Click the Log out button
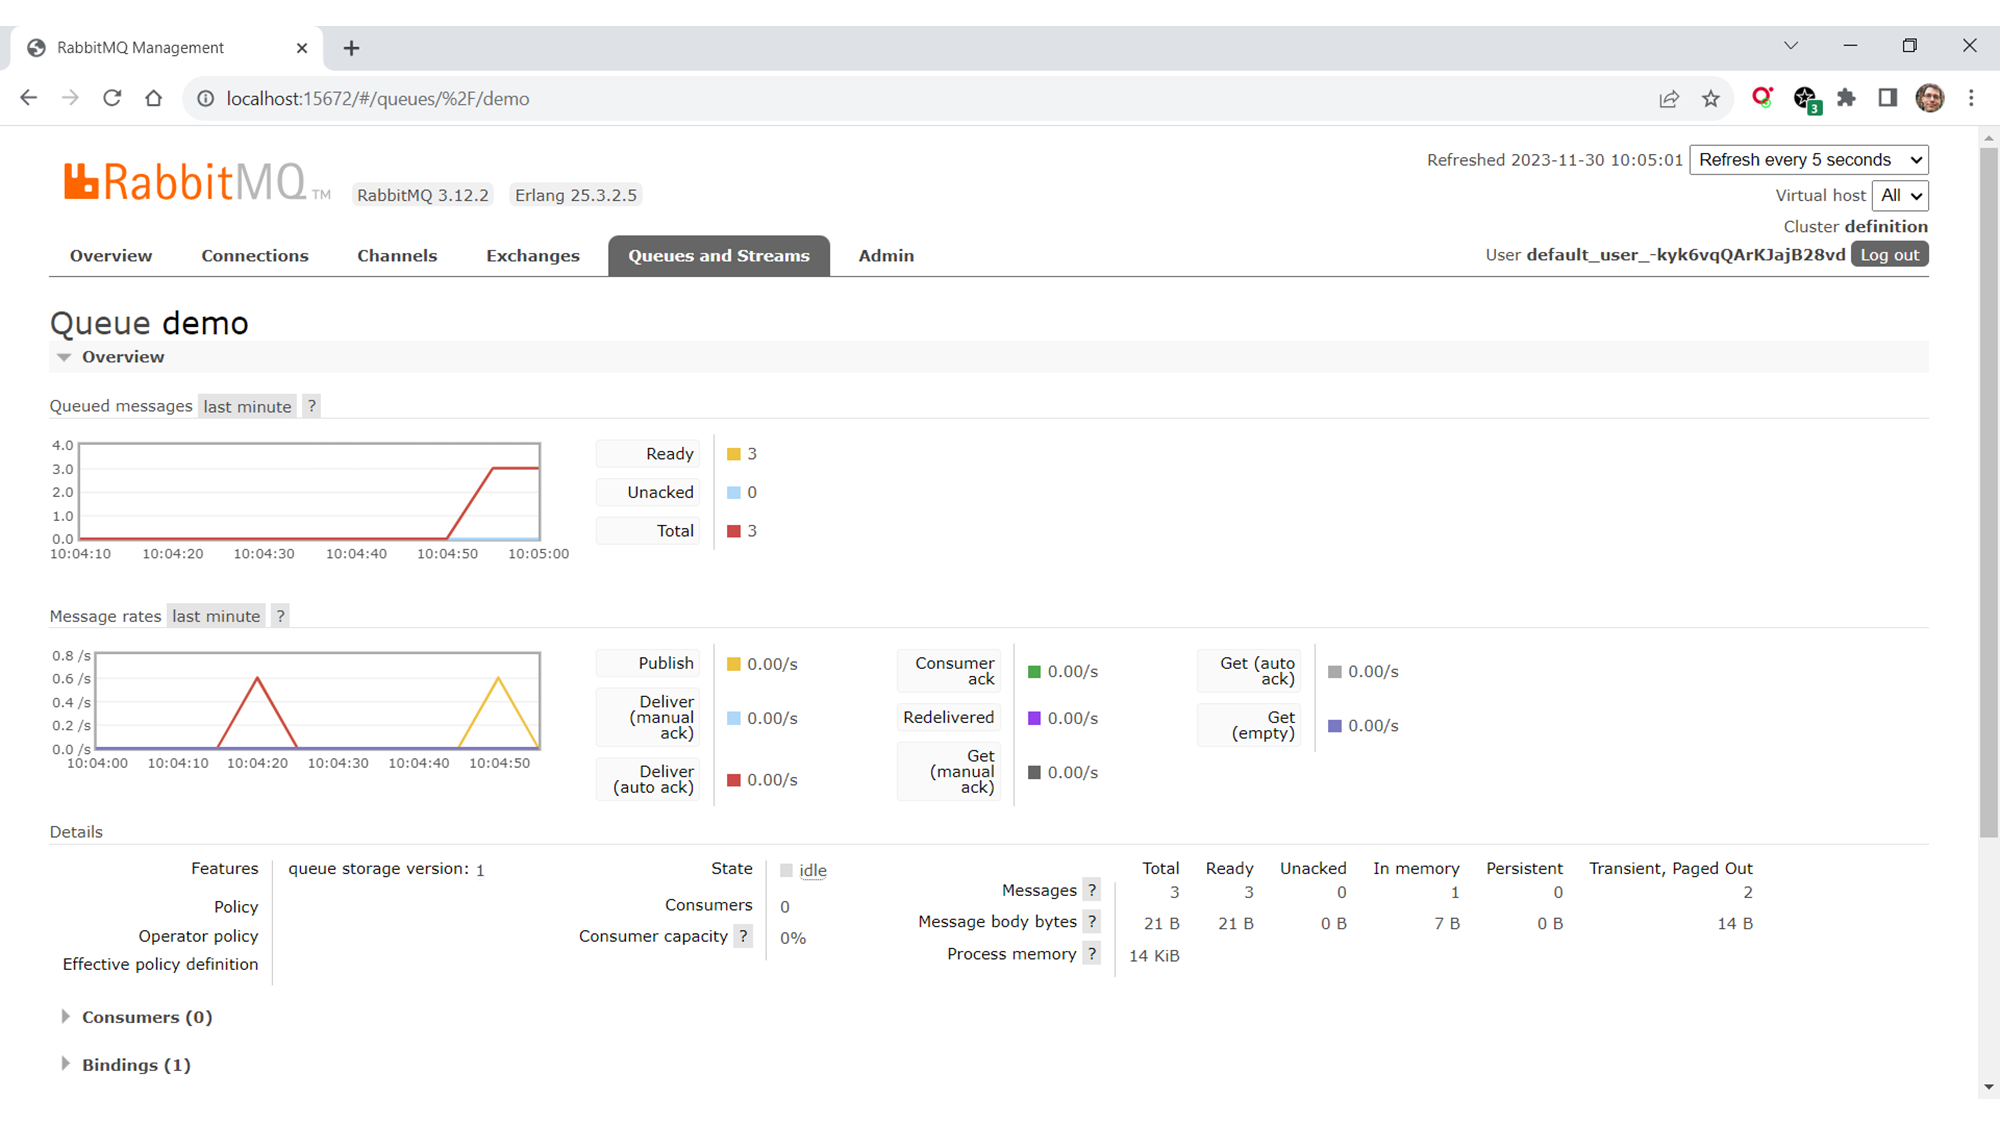Image resolution: width=2000 pixels, height=1125 pixels. pos(1889,255)
